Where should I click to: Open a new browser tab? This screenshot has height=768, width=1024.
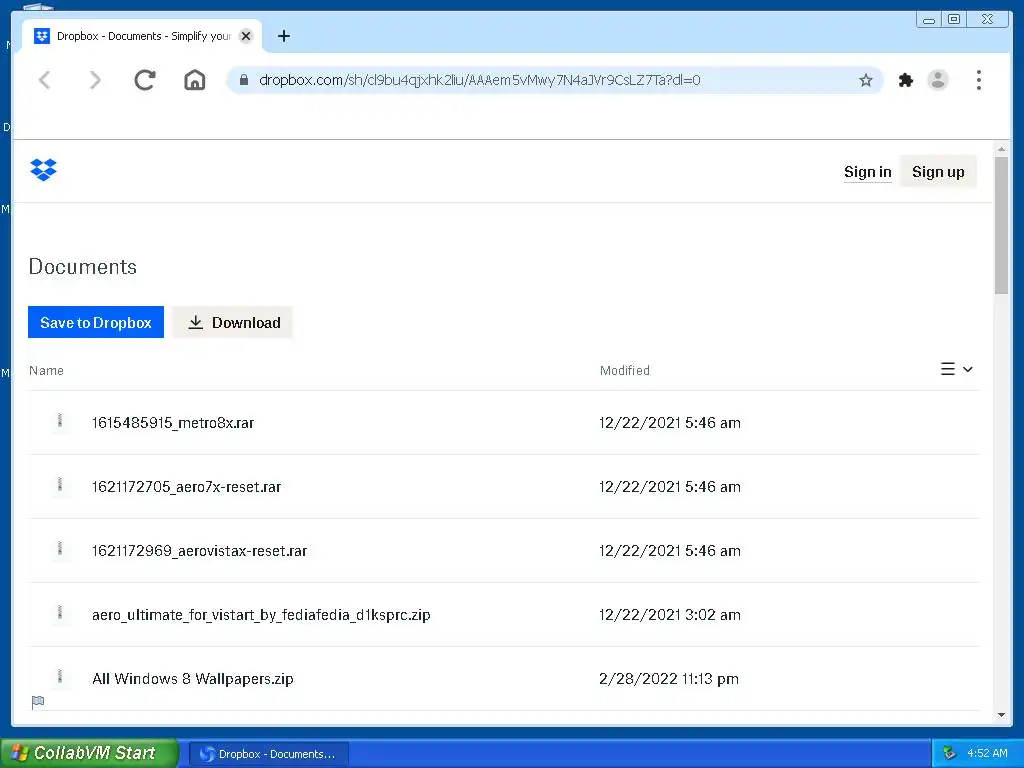[x=283, y=36]
